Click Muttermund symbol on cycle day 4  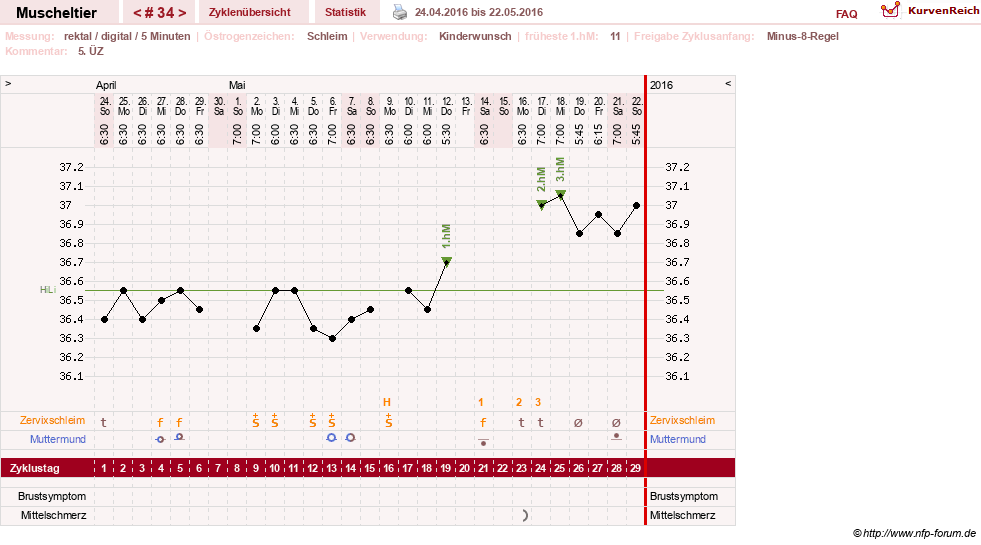160,439
